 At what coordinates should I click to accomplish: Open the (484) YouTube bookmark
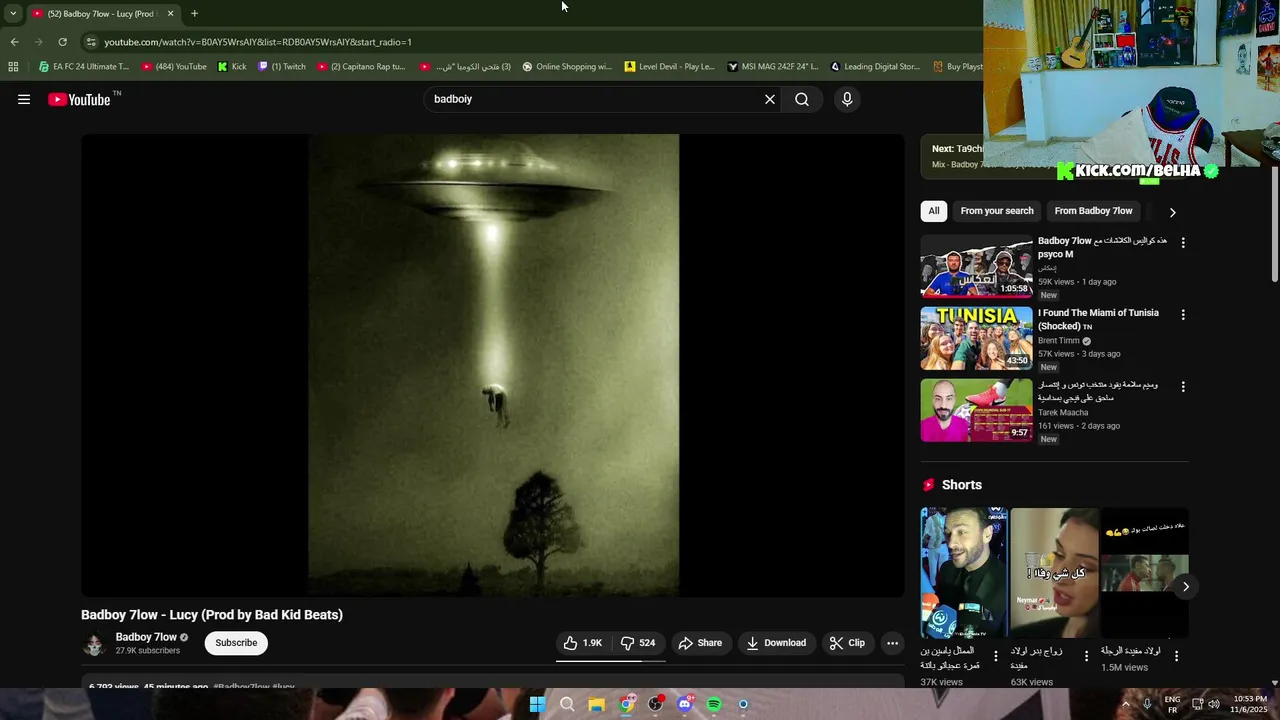click(174, 67)
